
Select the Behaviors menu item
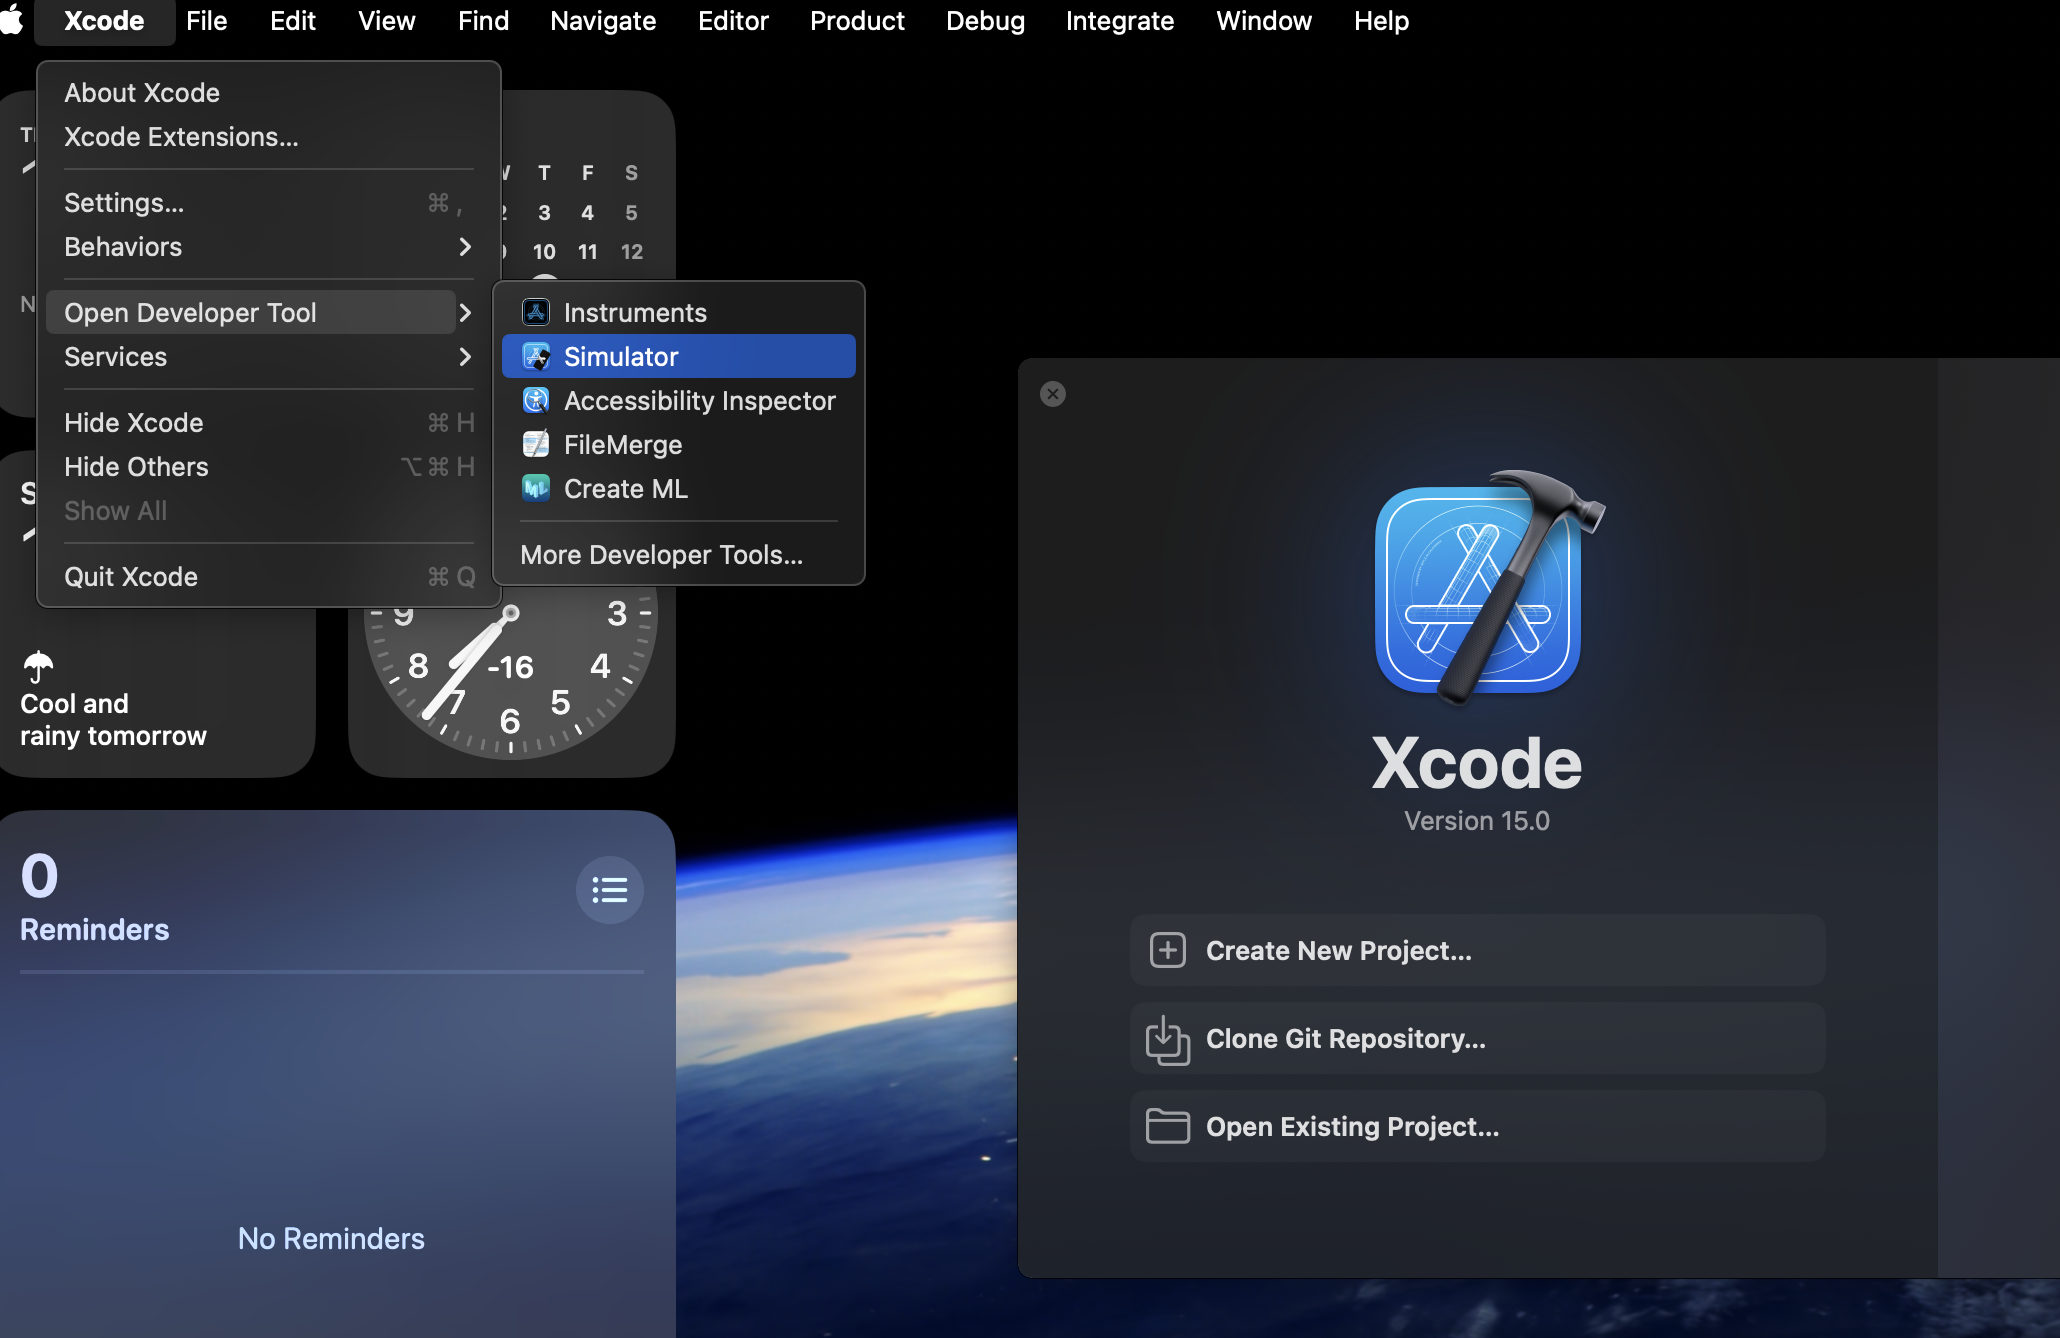pyautogui.click(x=268, y=246)
